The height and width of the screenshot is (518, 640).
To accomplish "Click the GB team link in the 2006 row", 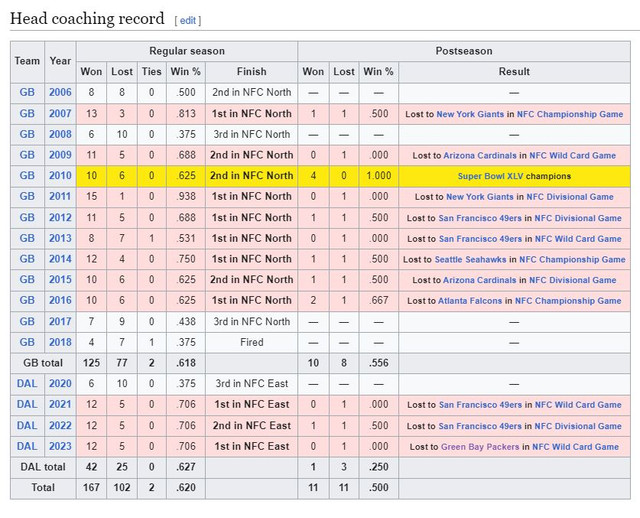I will [x=27, y=93].
